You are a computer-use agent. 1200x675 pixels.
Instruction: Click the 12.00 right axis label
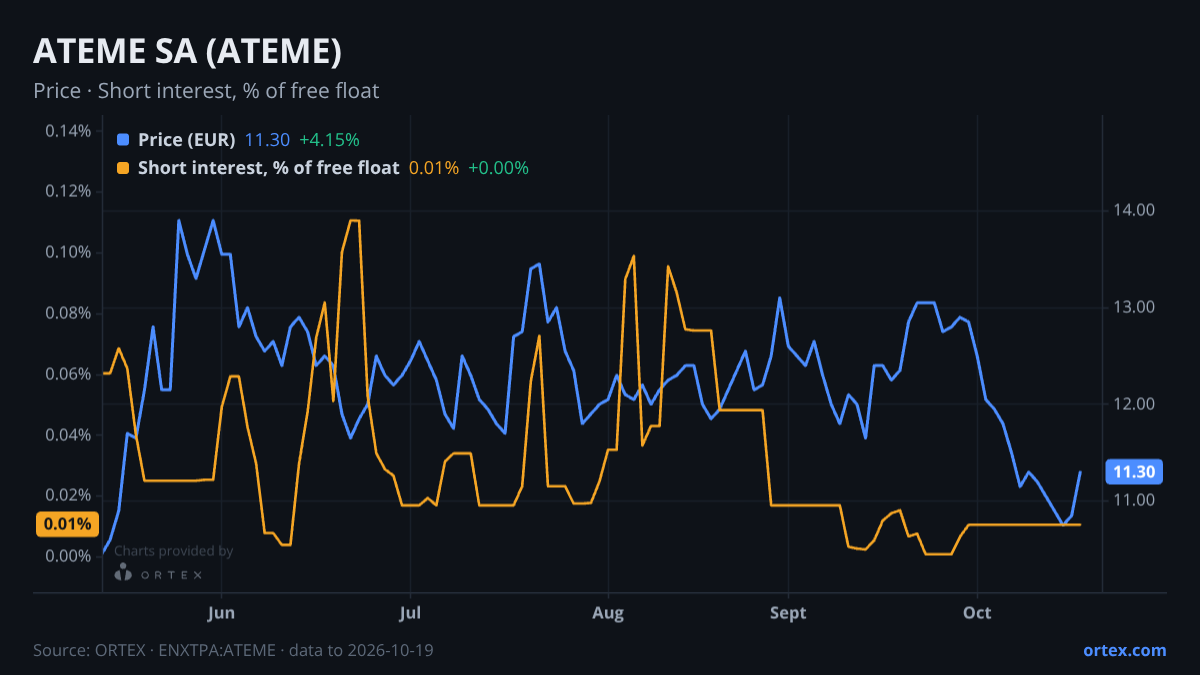coord(1134,404)
